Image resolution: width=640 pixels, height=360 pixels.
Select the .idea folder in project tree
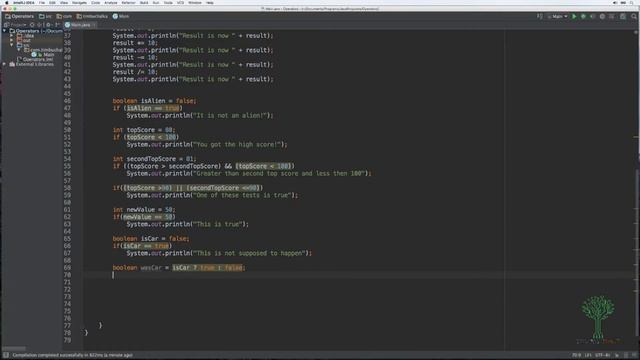[x=26, y=36]
